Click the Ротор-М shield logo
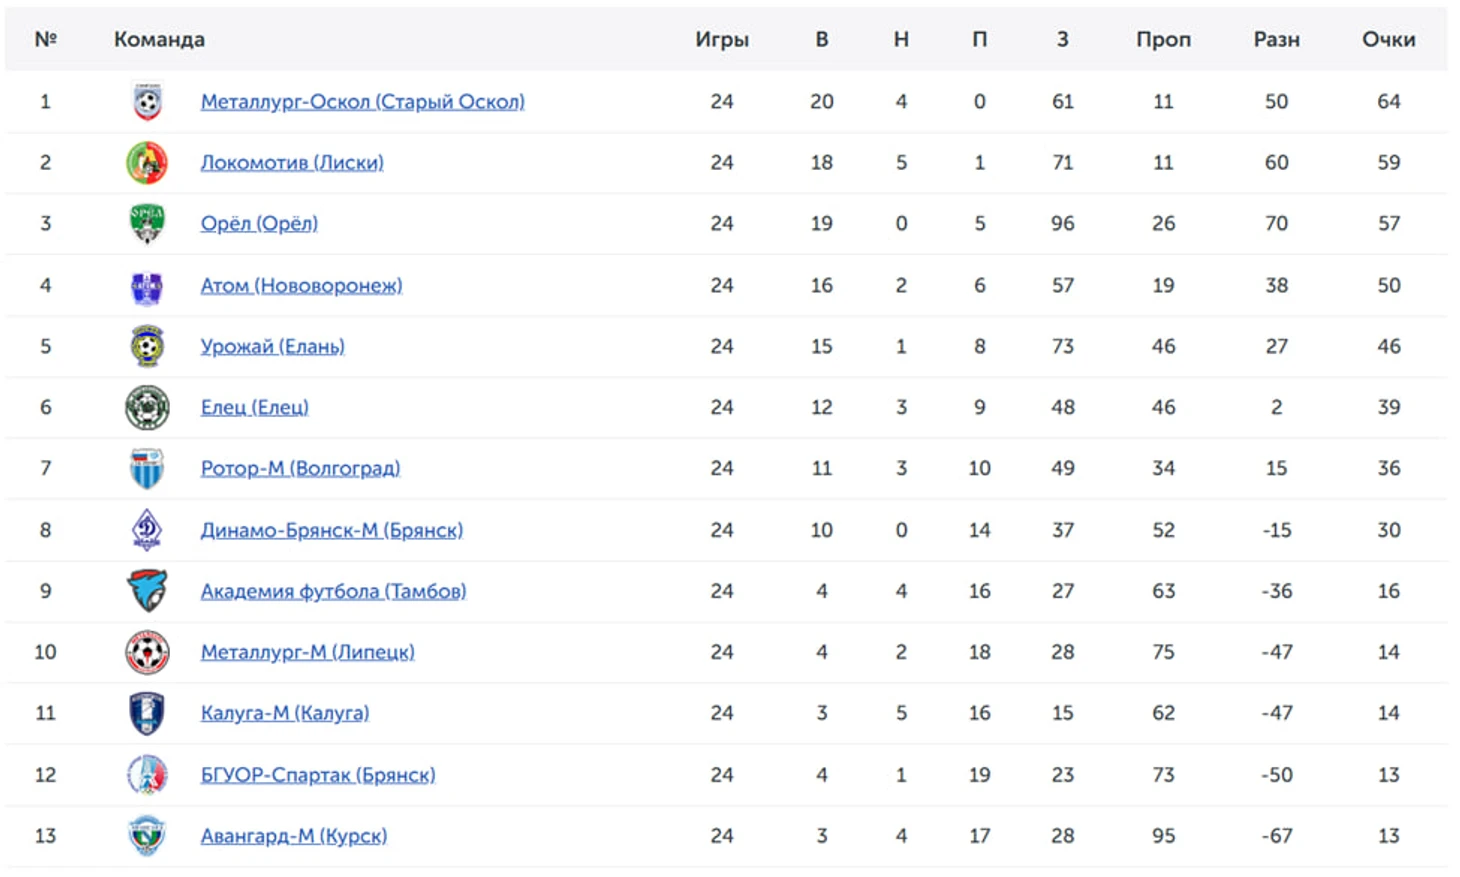Screen dimensions: 1460x877 point(147,469)
